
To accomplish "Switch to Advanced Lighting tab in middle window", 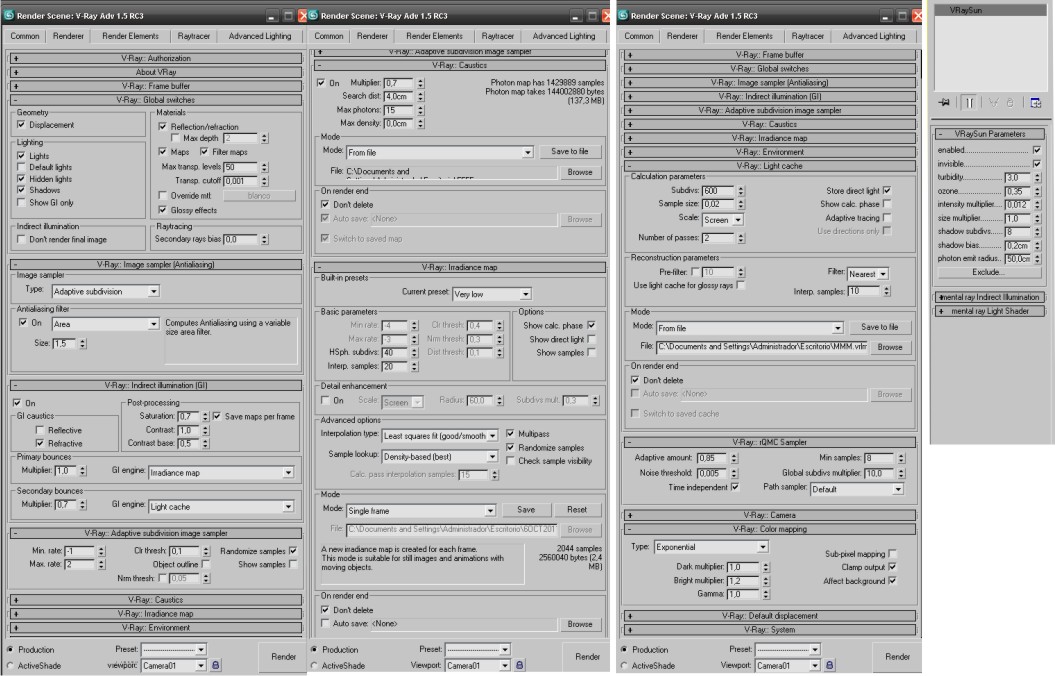I will pos(564,36).
